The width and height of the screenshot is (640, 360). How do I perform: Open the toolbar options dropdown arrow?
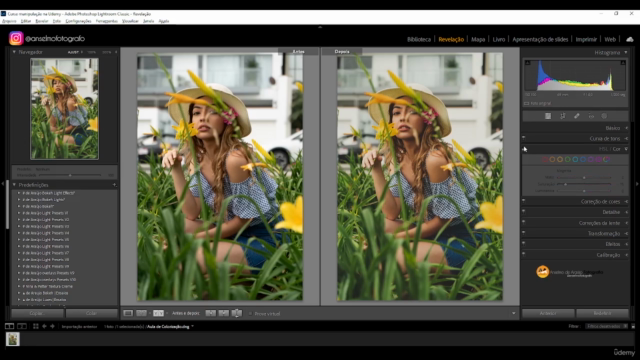[513, 313]
